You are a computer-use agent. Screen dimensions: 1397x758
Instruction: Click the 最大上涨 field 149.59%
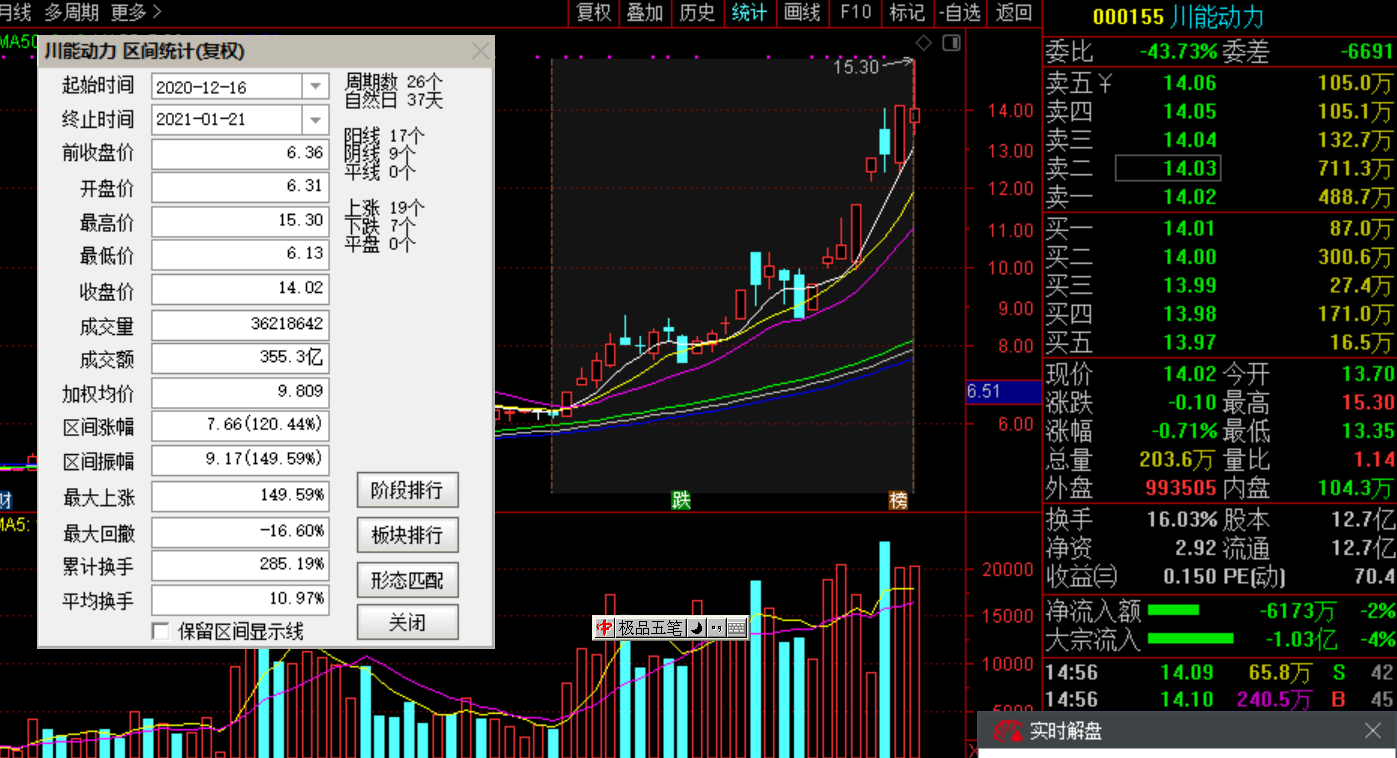tap(240, 496)
